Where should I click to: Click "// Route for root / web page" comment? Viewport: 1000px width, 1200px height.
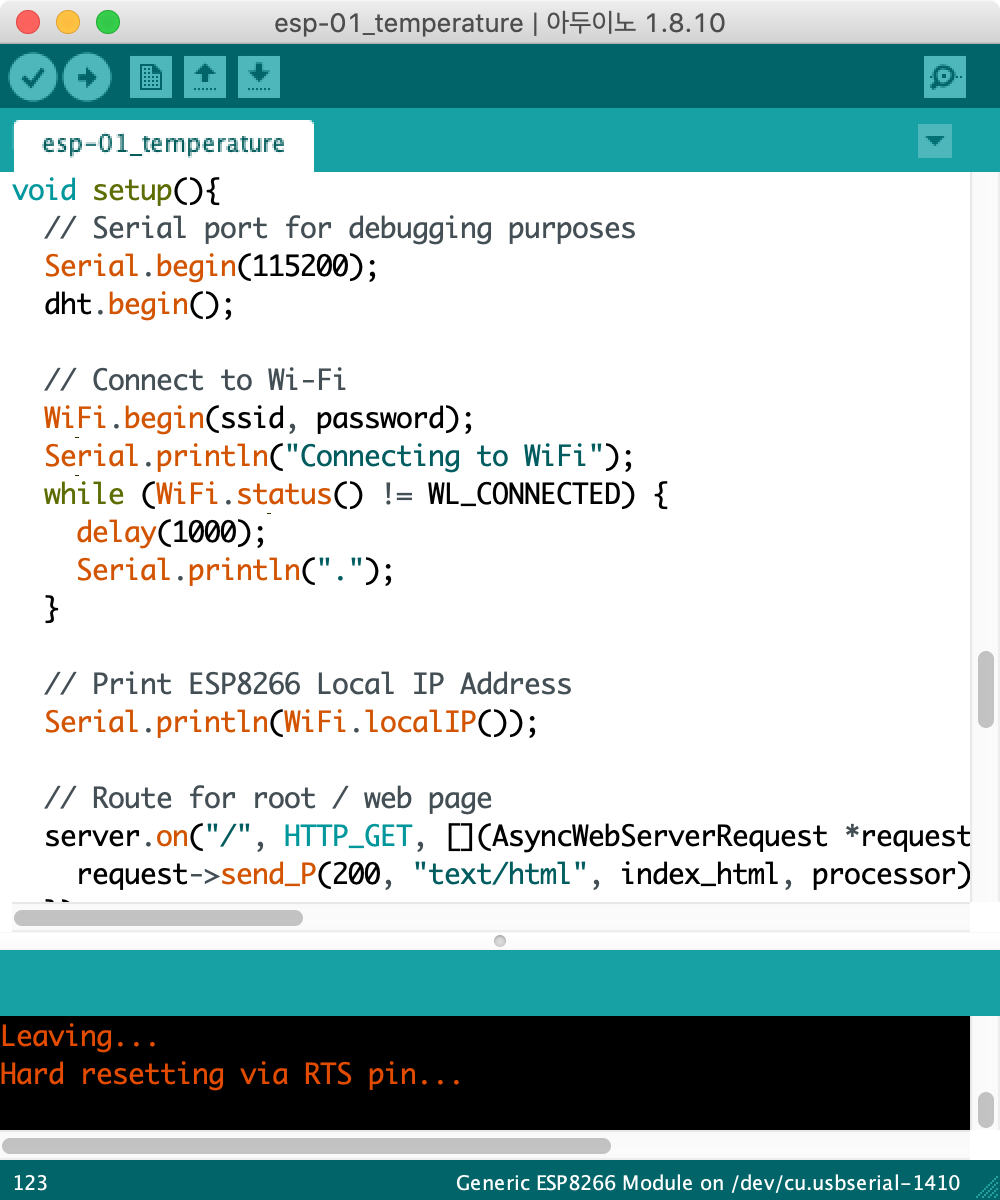point(268,798)
